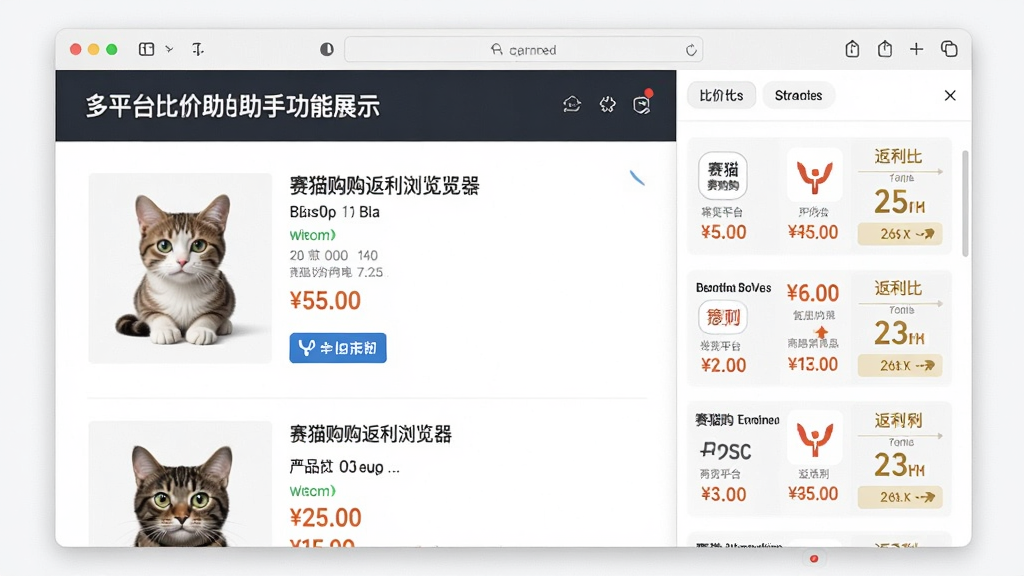Viewport: 1024px width, 576px height.
Task: Reload the page with the refresh icon
Action: coord(691,50)
